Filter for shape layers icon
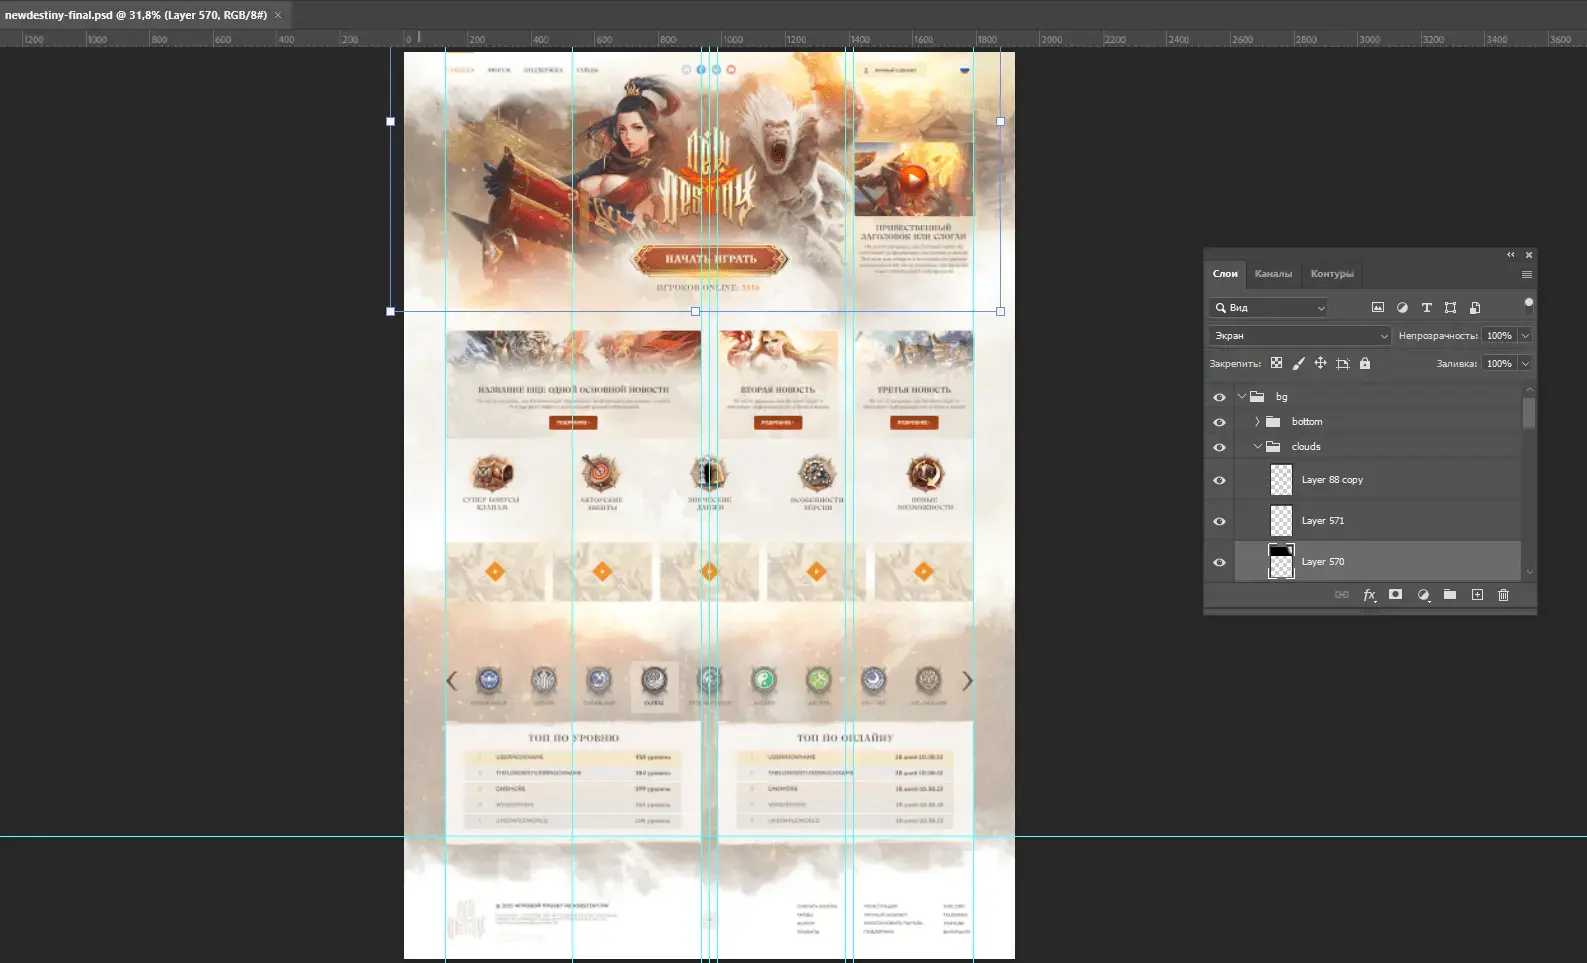The image size is (1587, 963). (1450, 308)
